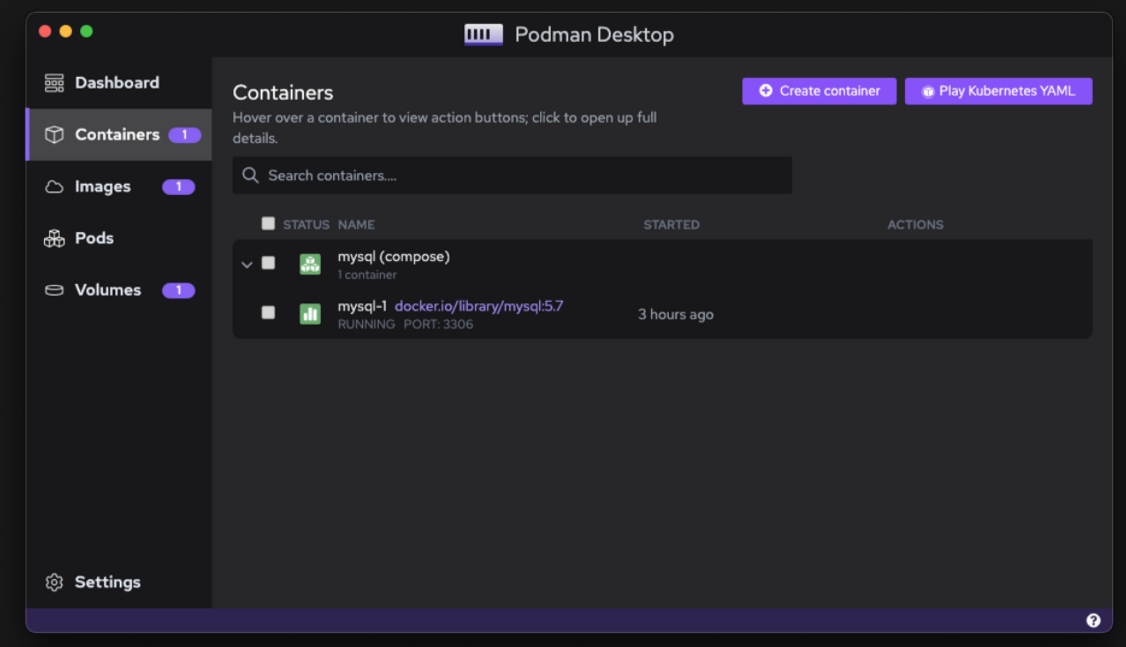Image resolution: width=1126 pixels, height=647 pixels.
Task: Click the green maximize window button
Action: [87, 31]
